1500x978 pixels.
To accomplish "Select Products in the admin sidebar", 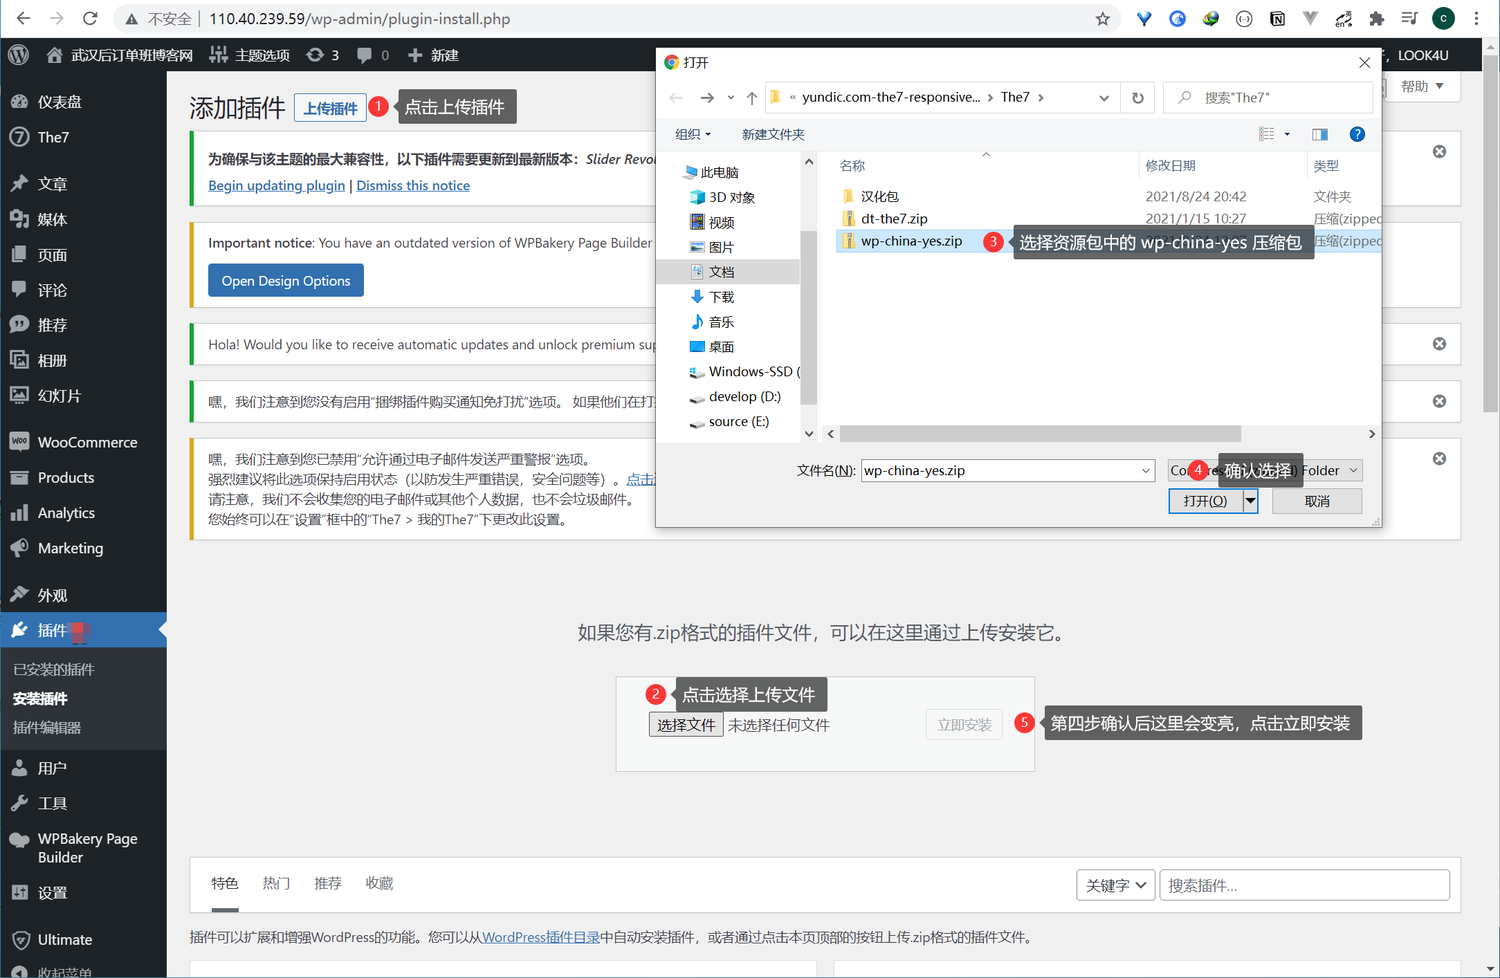I will [63, 477].
